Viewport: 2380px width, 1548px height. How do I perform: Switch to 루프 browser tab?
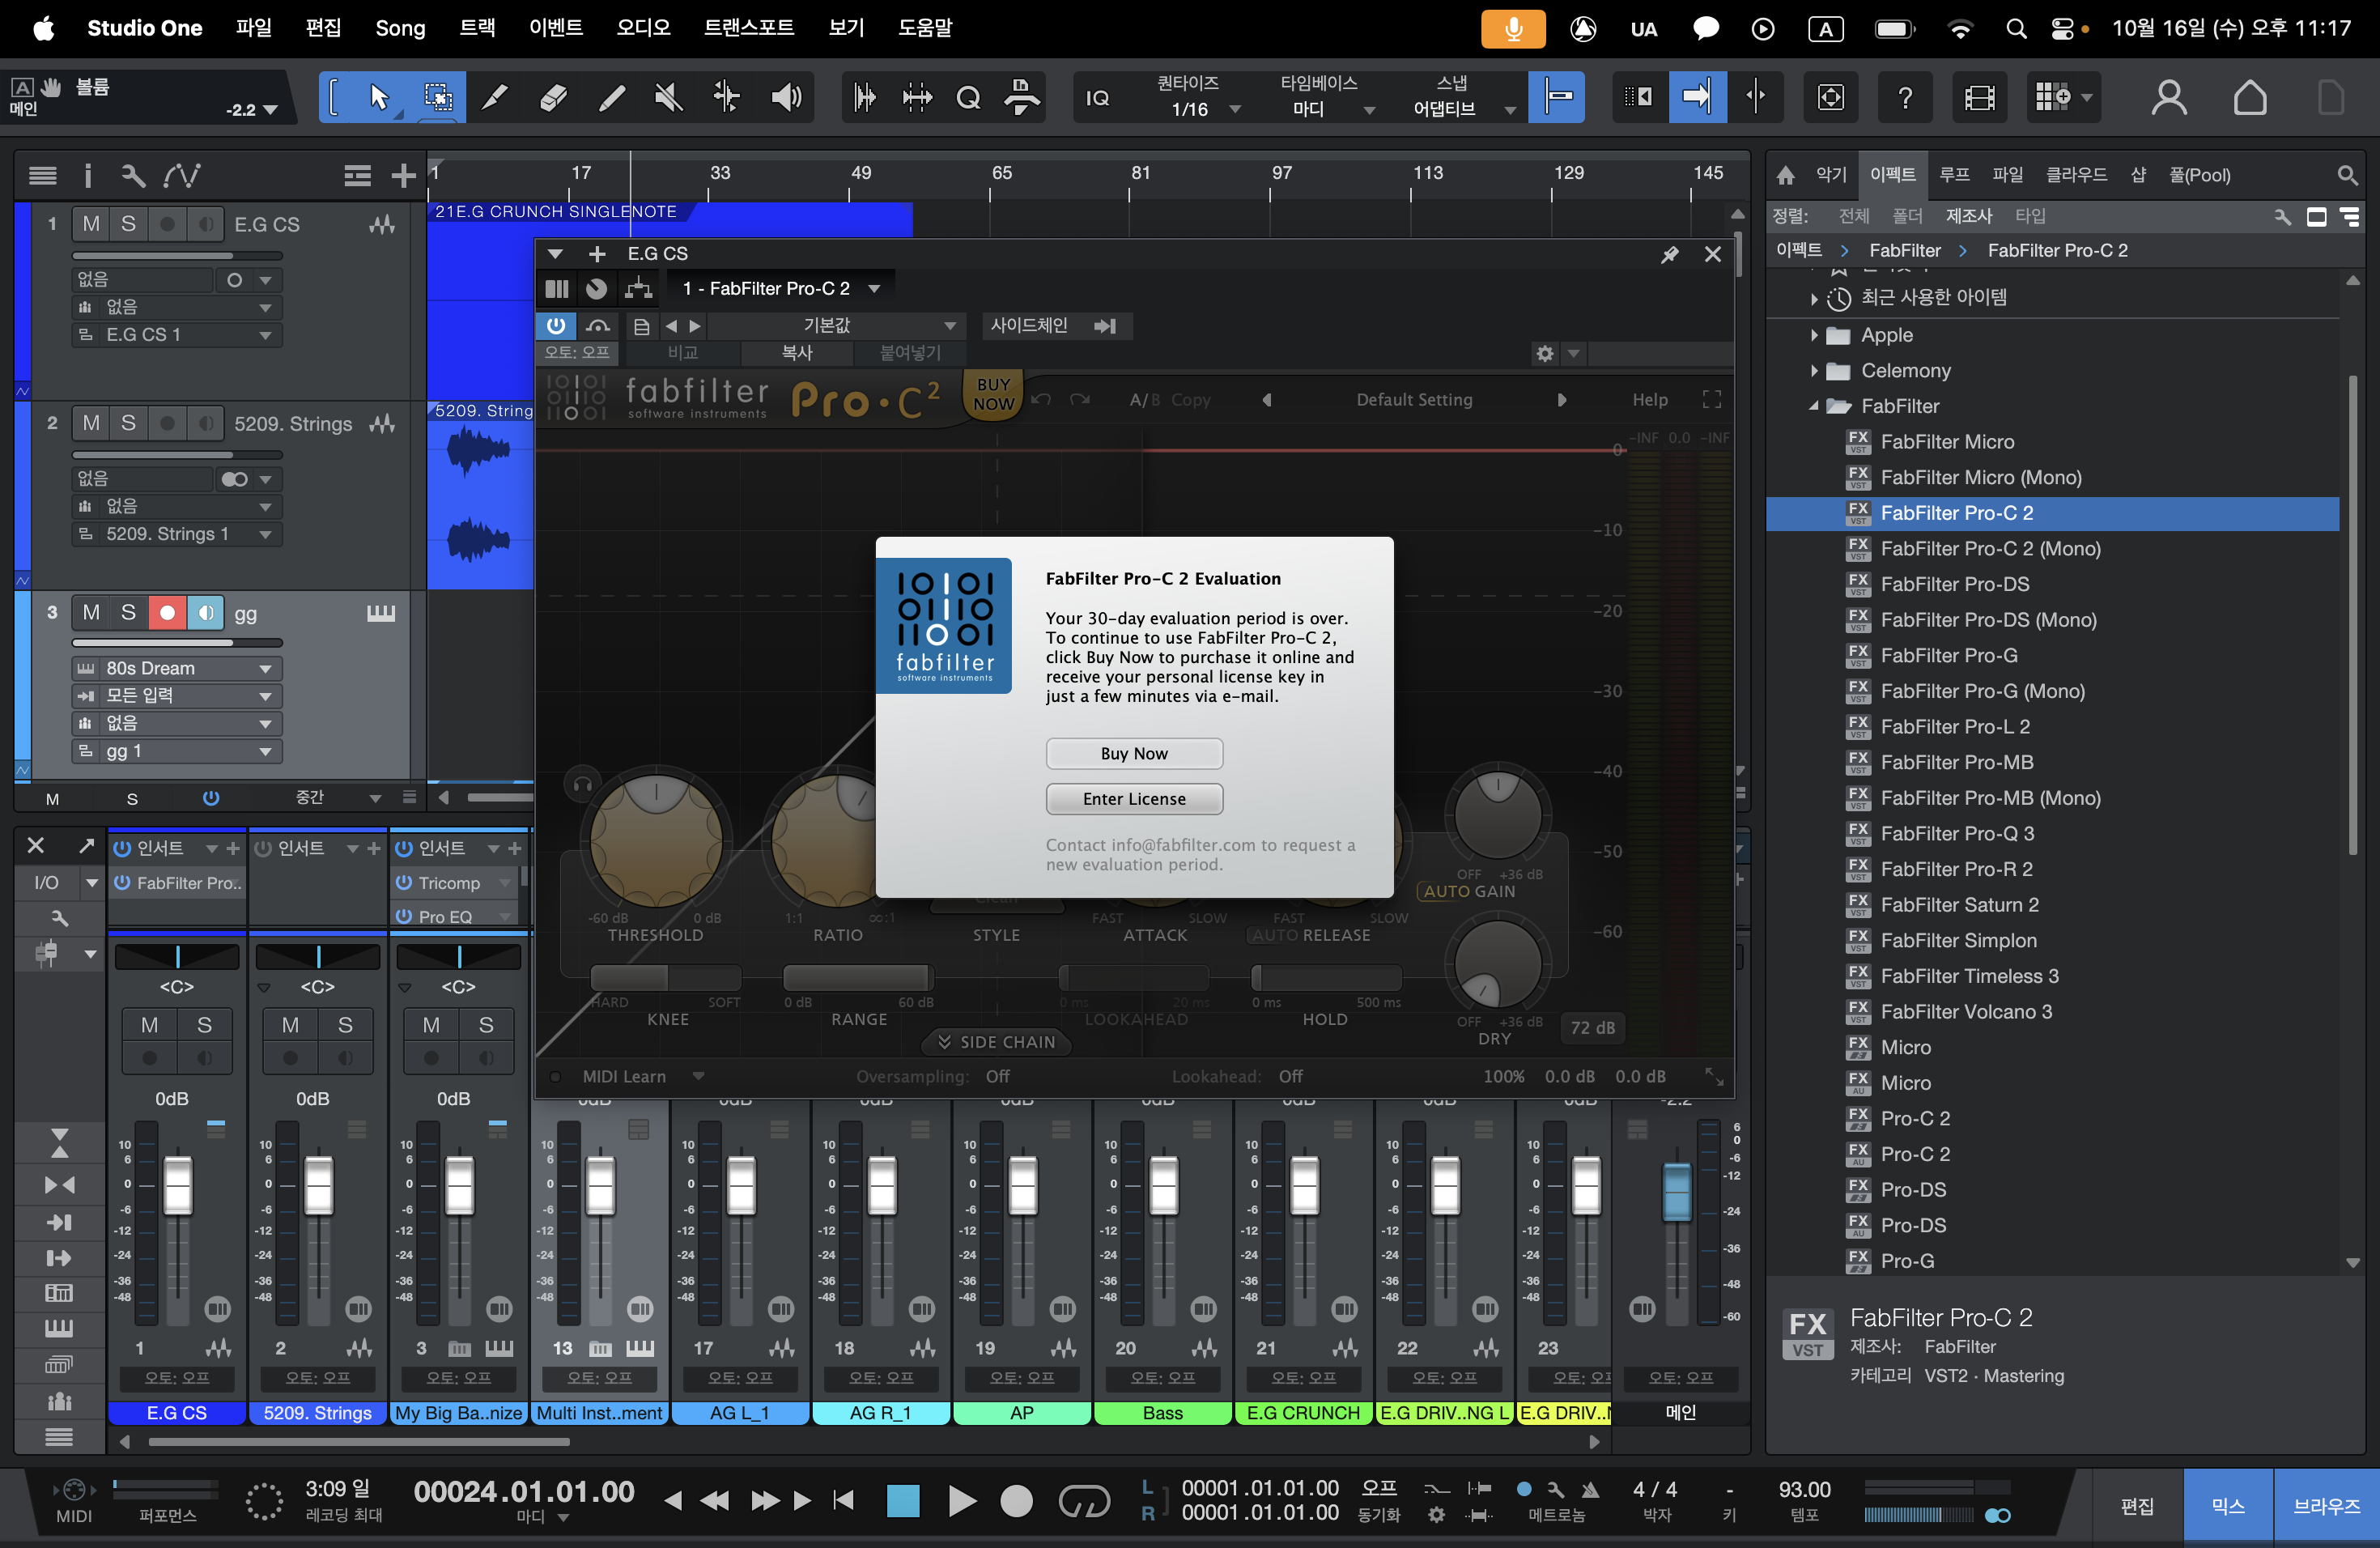coord(1954,175)
